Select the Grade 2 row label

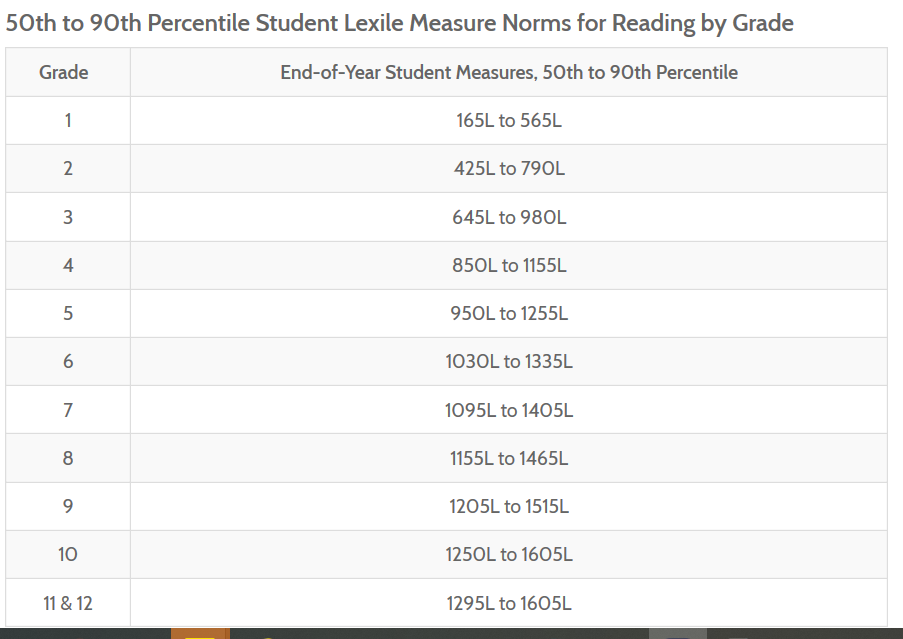68,168
